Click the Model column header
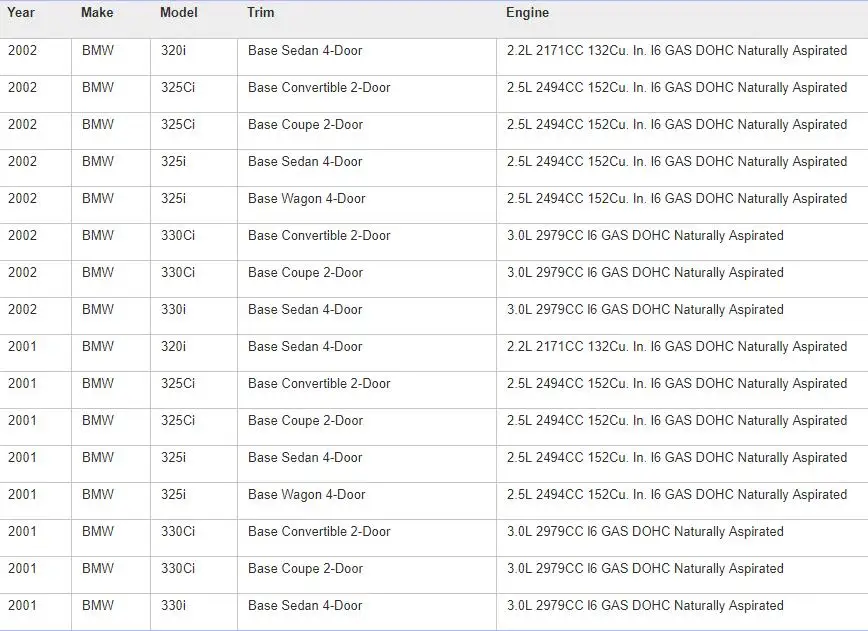This screenshot has height=631, width=868. 178,12
